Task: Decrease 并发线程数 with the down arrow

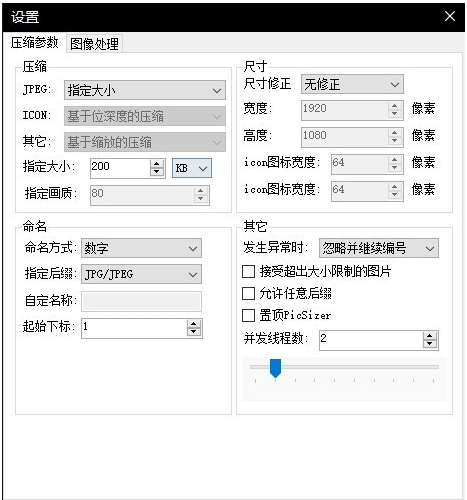Action: coord(430,344)
